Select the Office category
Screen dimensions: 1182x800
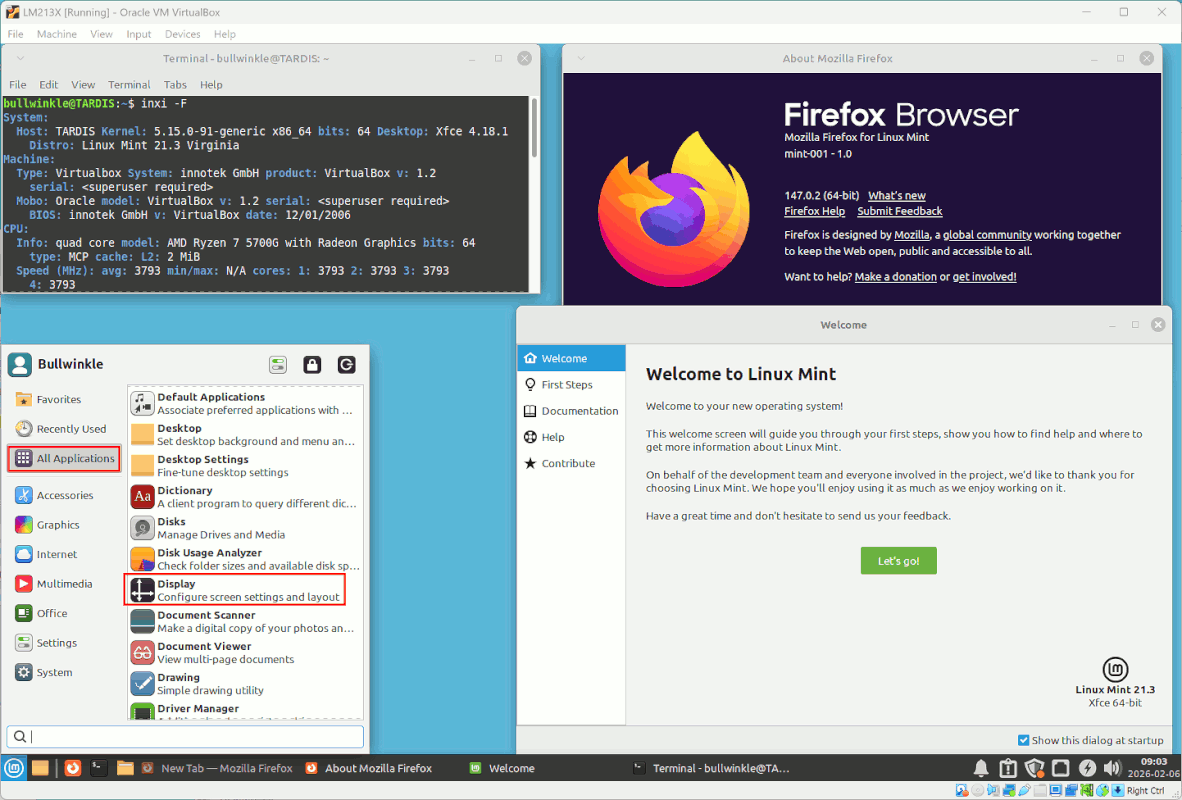pos(64,613)
